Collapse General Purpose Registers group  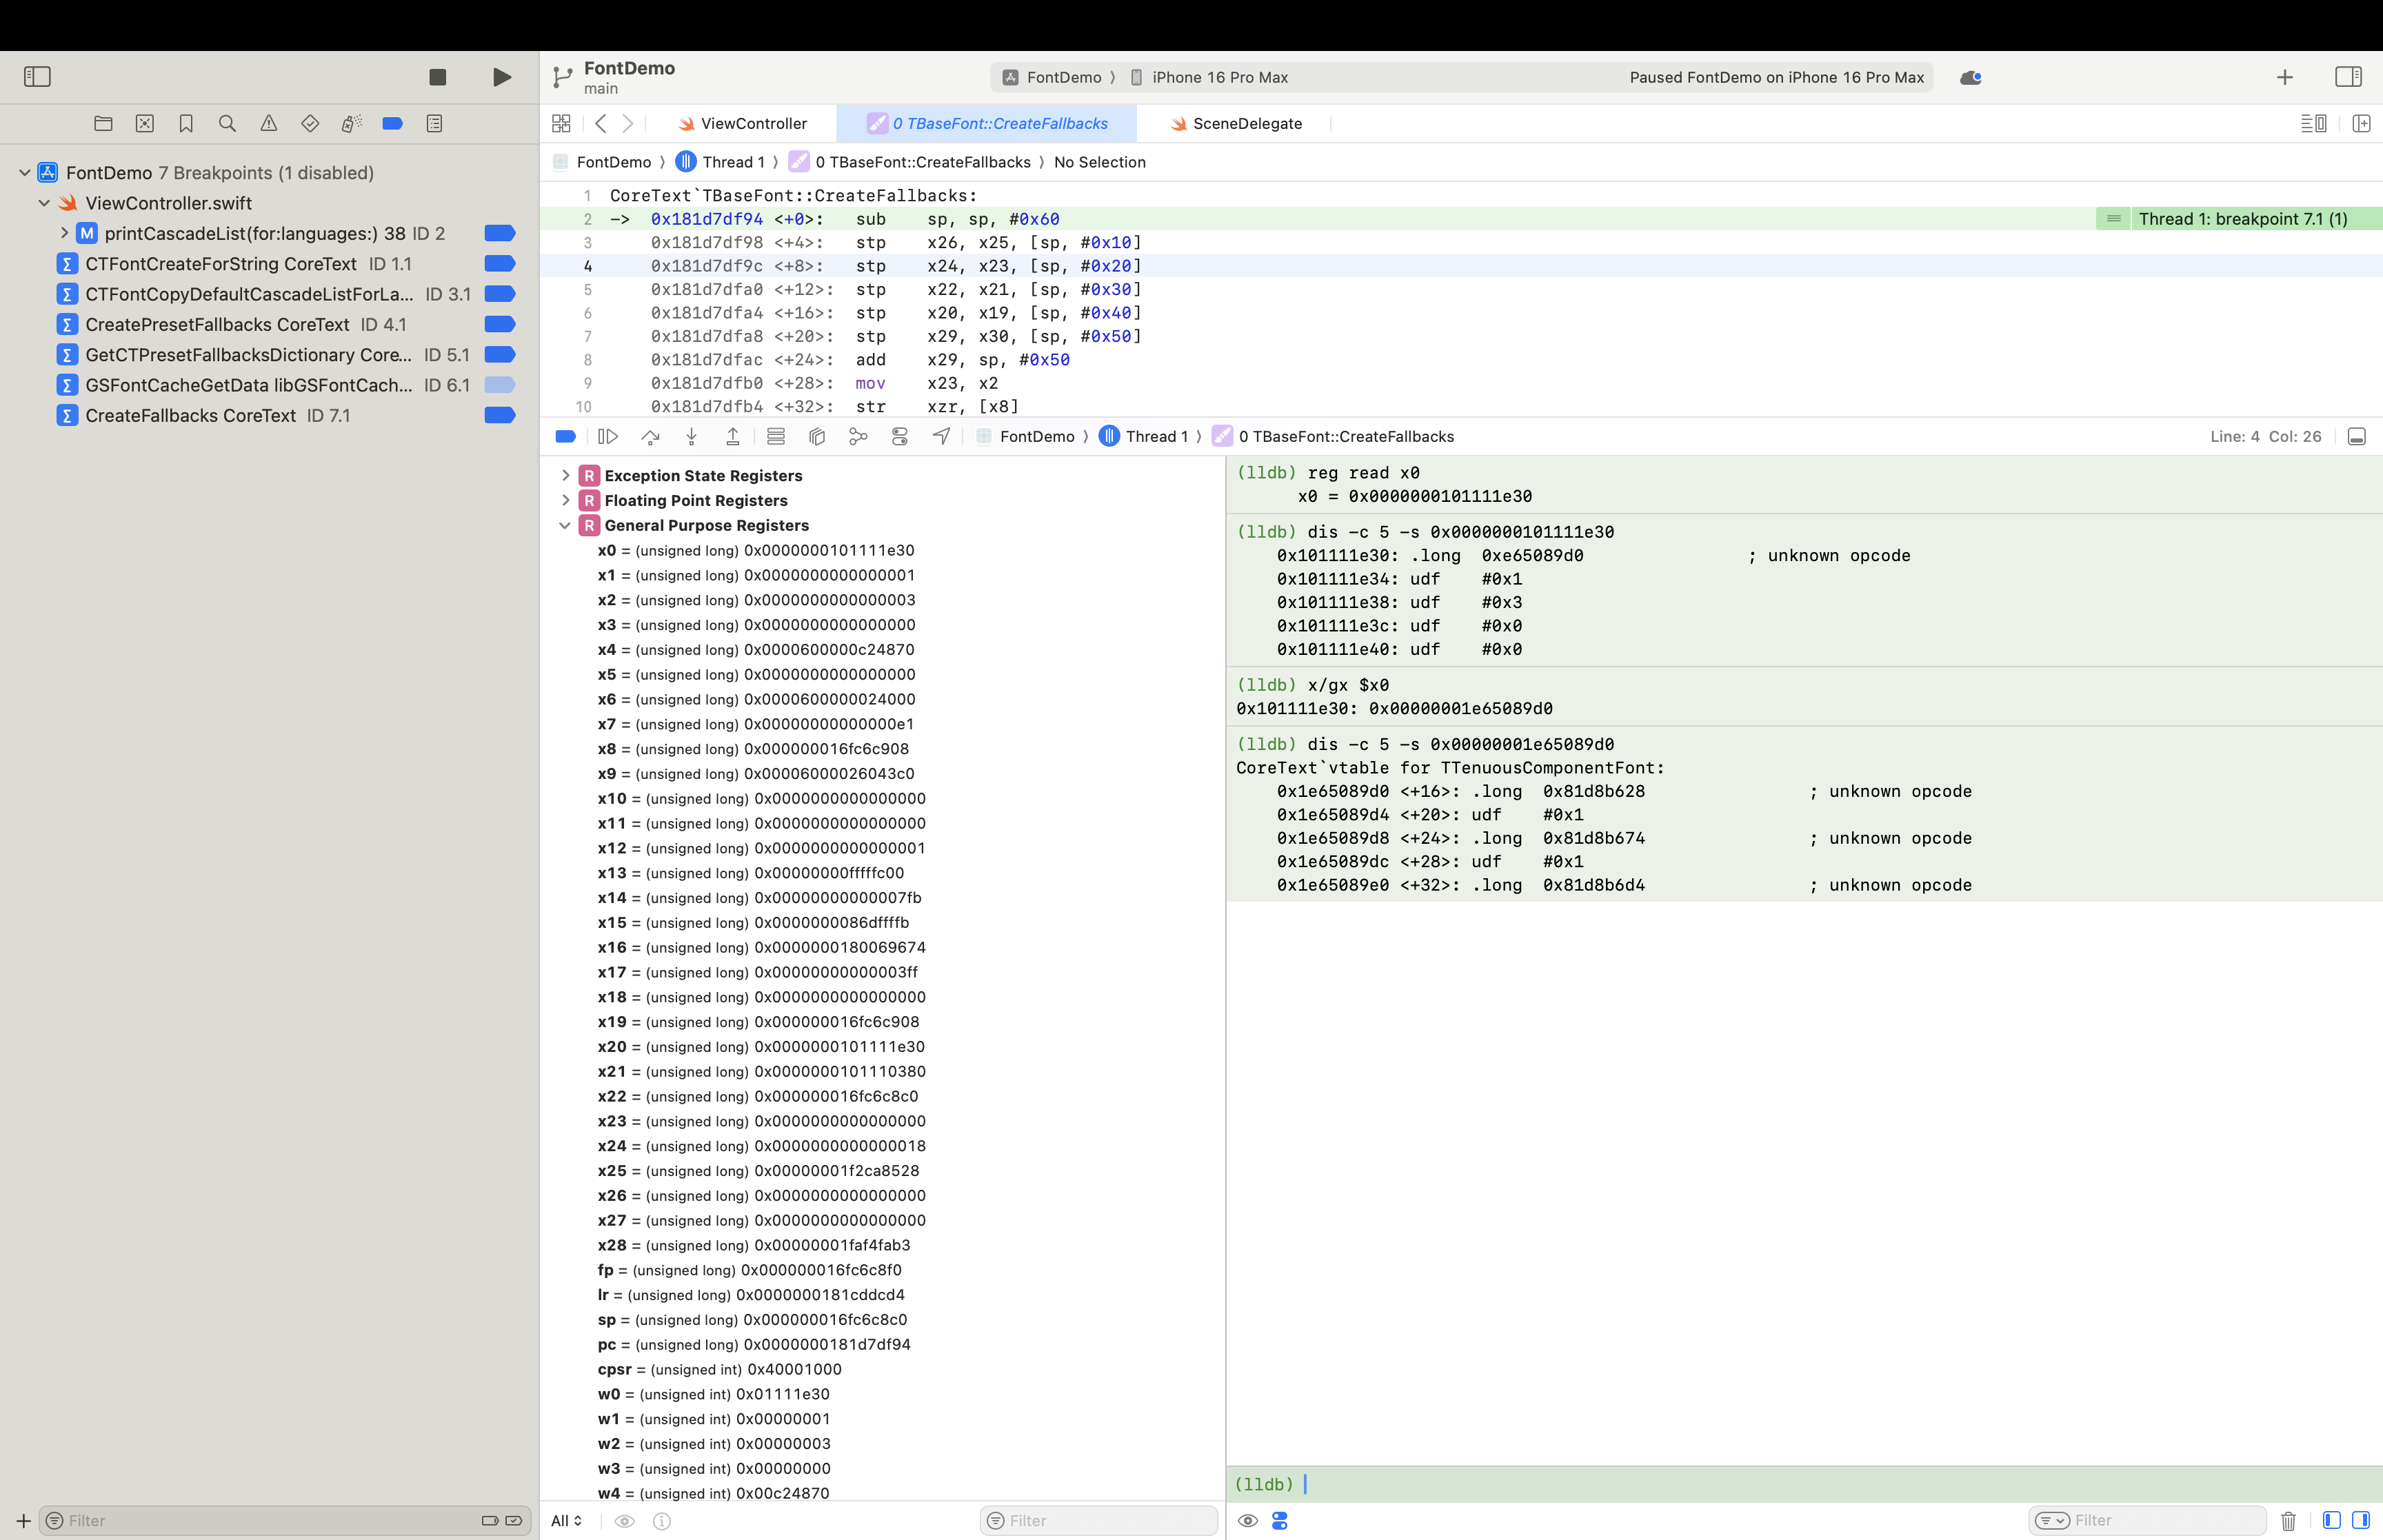pos(565,525)
